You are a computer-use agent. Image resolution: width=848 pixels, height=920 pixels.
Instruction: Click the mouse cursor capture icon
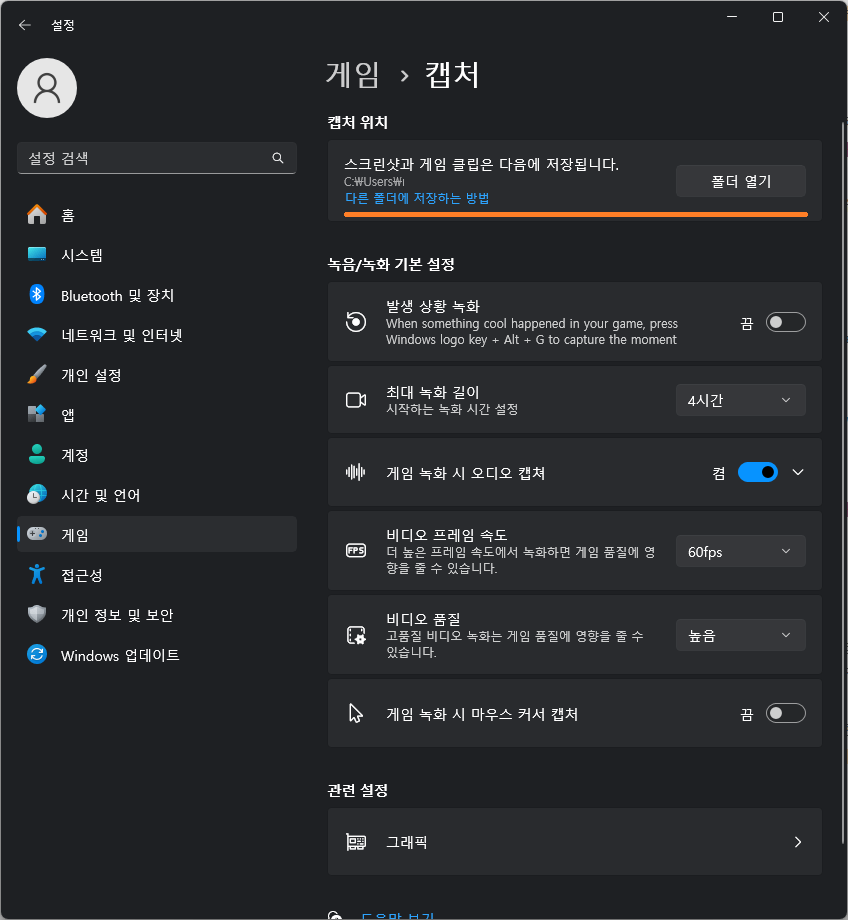(x=356, y=713)
